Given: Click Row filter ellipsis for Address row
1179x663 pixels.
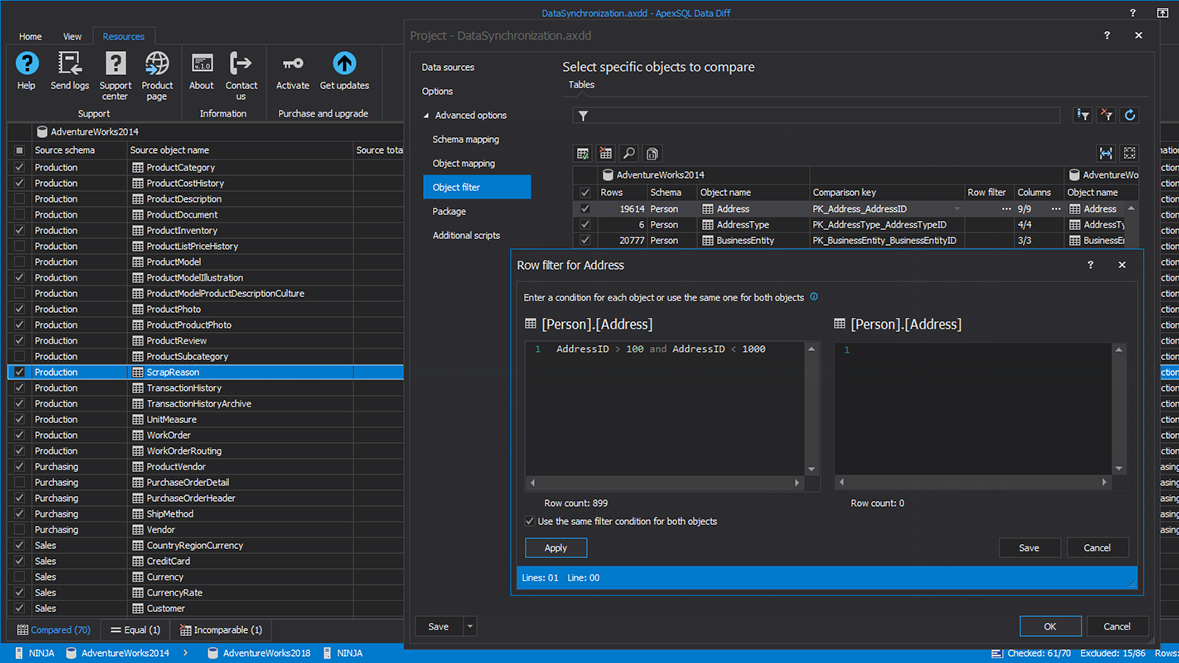Looking at the screenshot, I should pyautogui.click(x=1006, y=209).
